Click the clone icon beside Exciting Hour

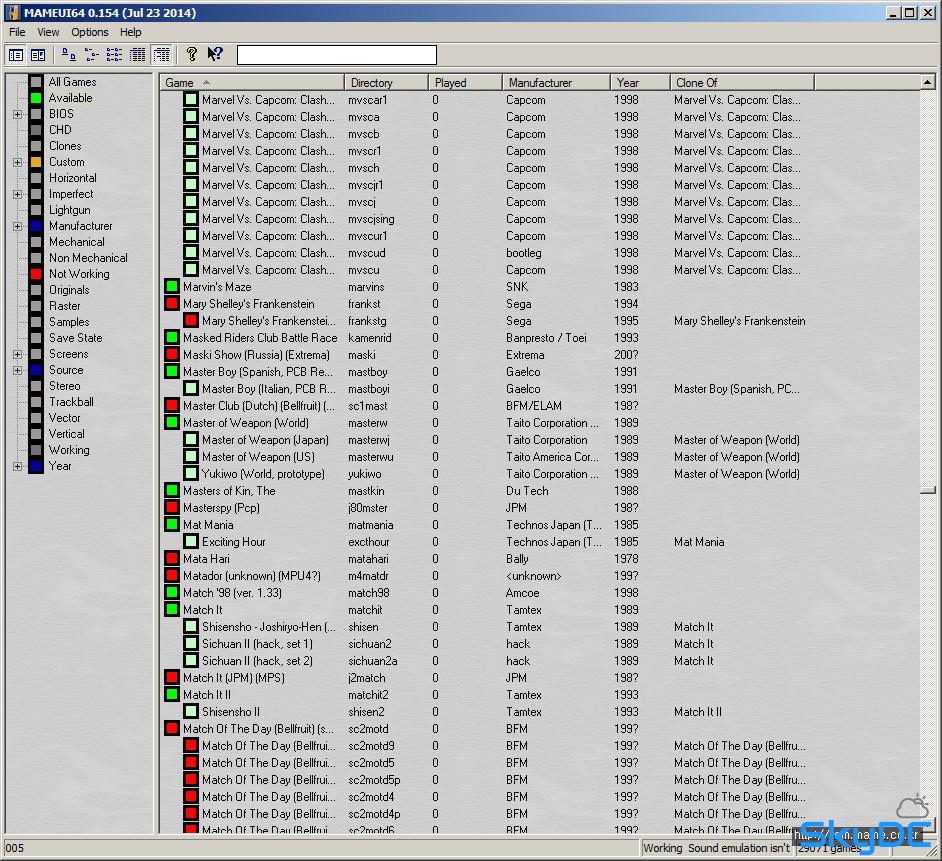click(191, 541)
